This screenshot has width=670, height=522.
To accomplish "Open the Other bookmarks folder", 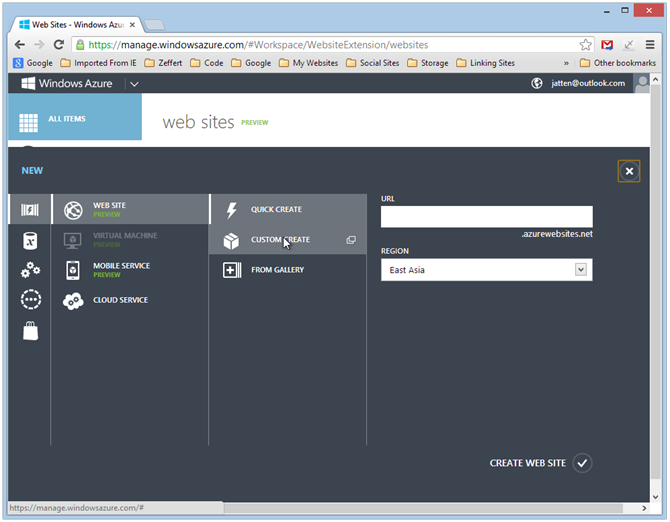I will (618, 63).
